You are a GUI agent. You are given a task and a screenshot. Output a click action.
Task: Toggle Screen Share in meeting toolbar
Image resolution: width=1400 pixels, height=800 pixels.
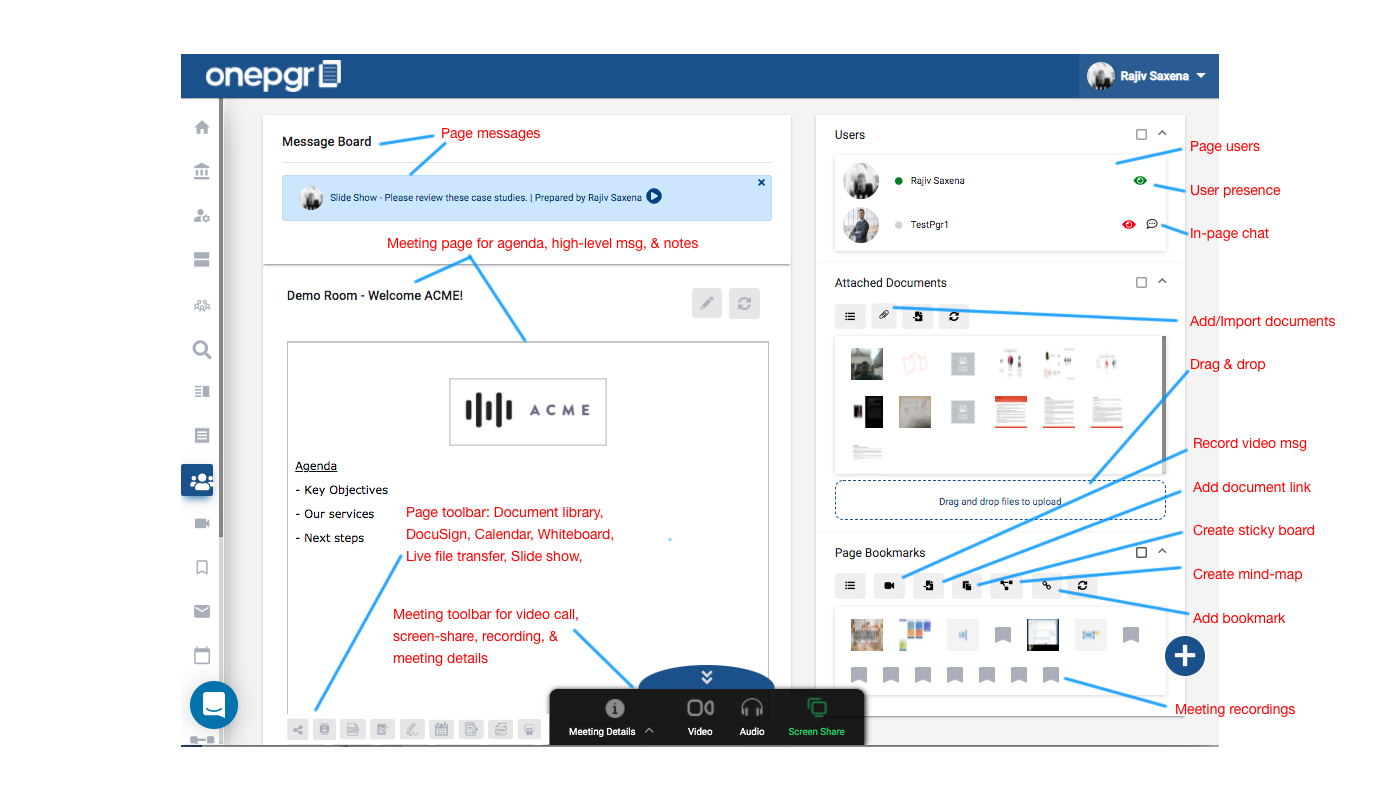[816, 717]
